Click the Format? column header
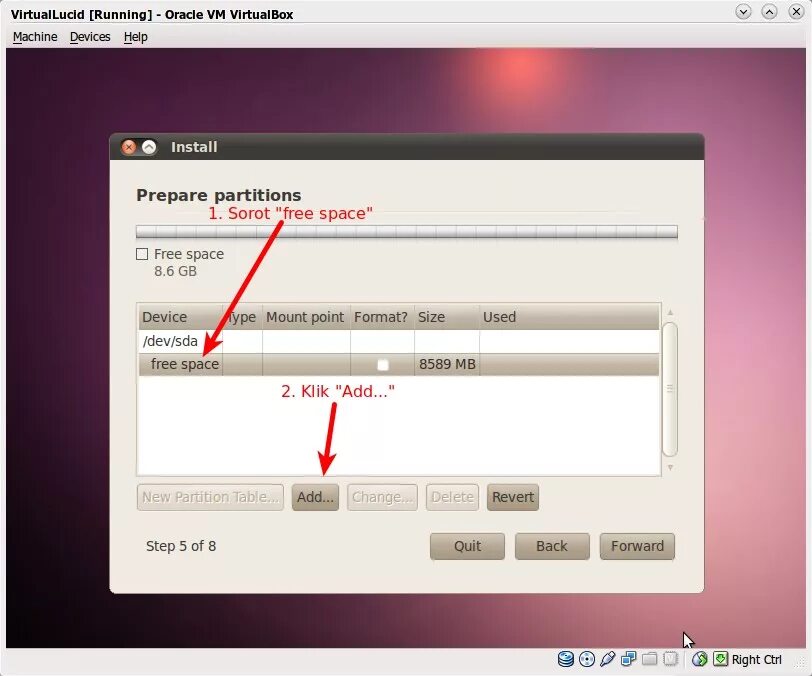812x676 pixels. [x=382, y=317]
